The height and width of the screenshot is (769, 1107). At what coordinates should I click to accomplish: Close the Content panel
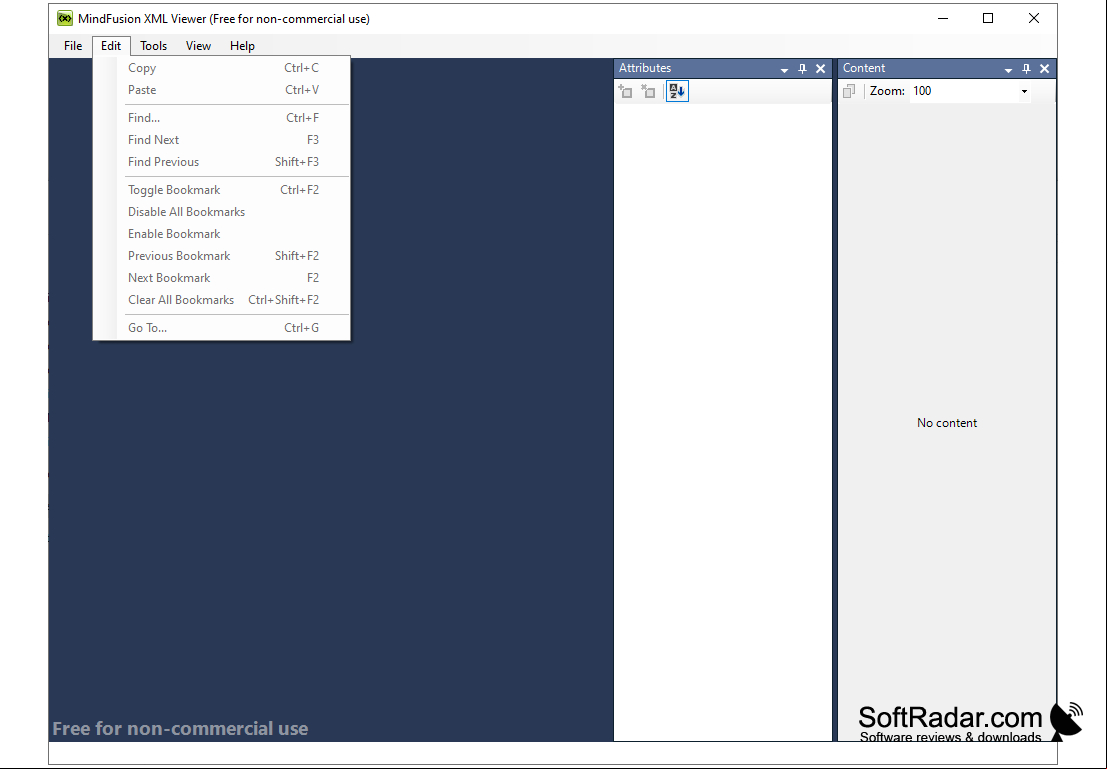click(x=1045, y=68)
